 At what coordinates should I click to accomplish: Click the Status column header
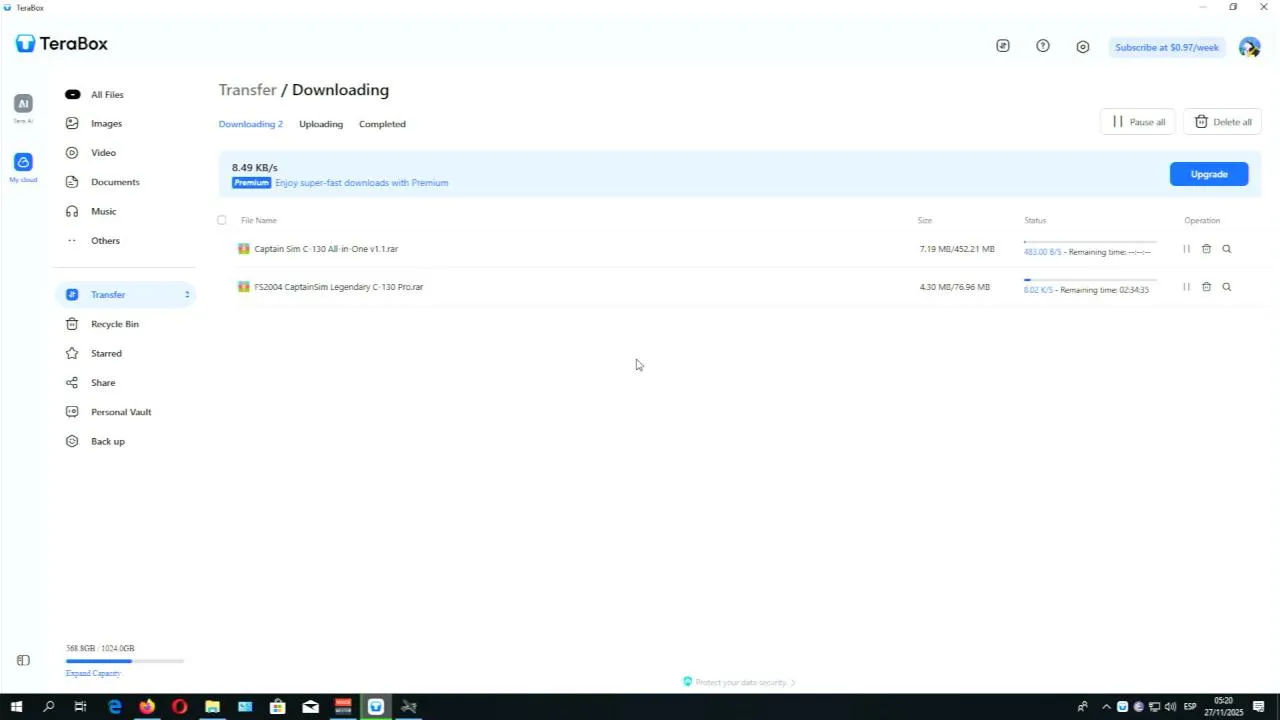click(x=1035, y=220)
